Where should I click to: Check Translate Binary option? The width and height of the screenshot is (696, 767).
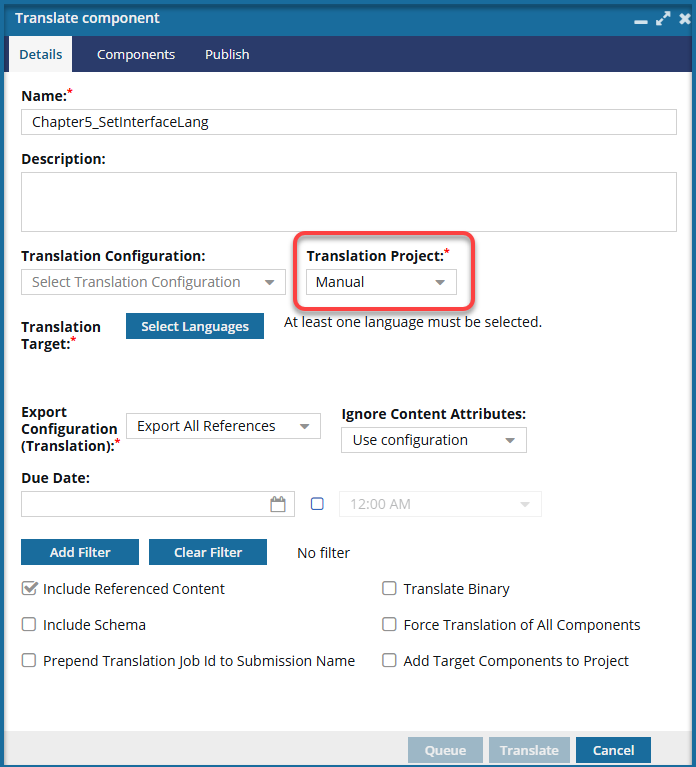click(390, 589)
